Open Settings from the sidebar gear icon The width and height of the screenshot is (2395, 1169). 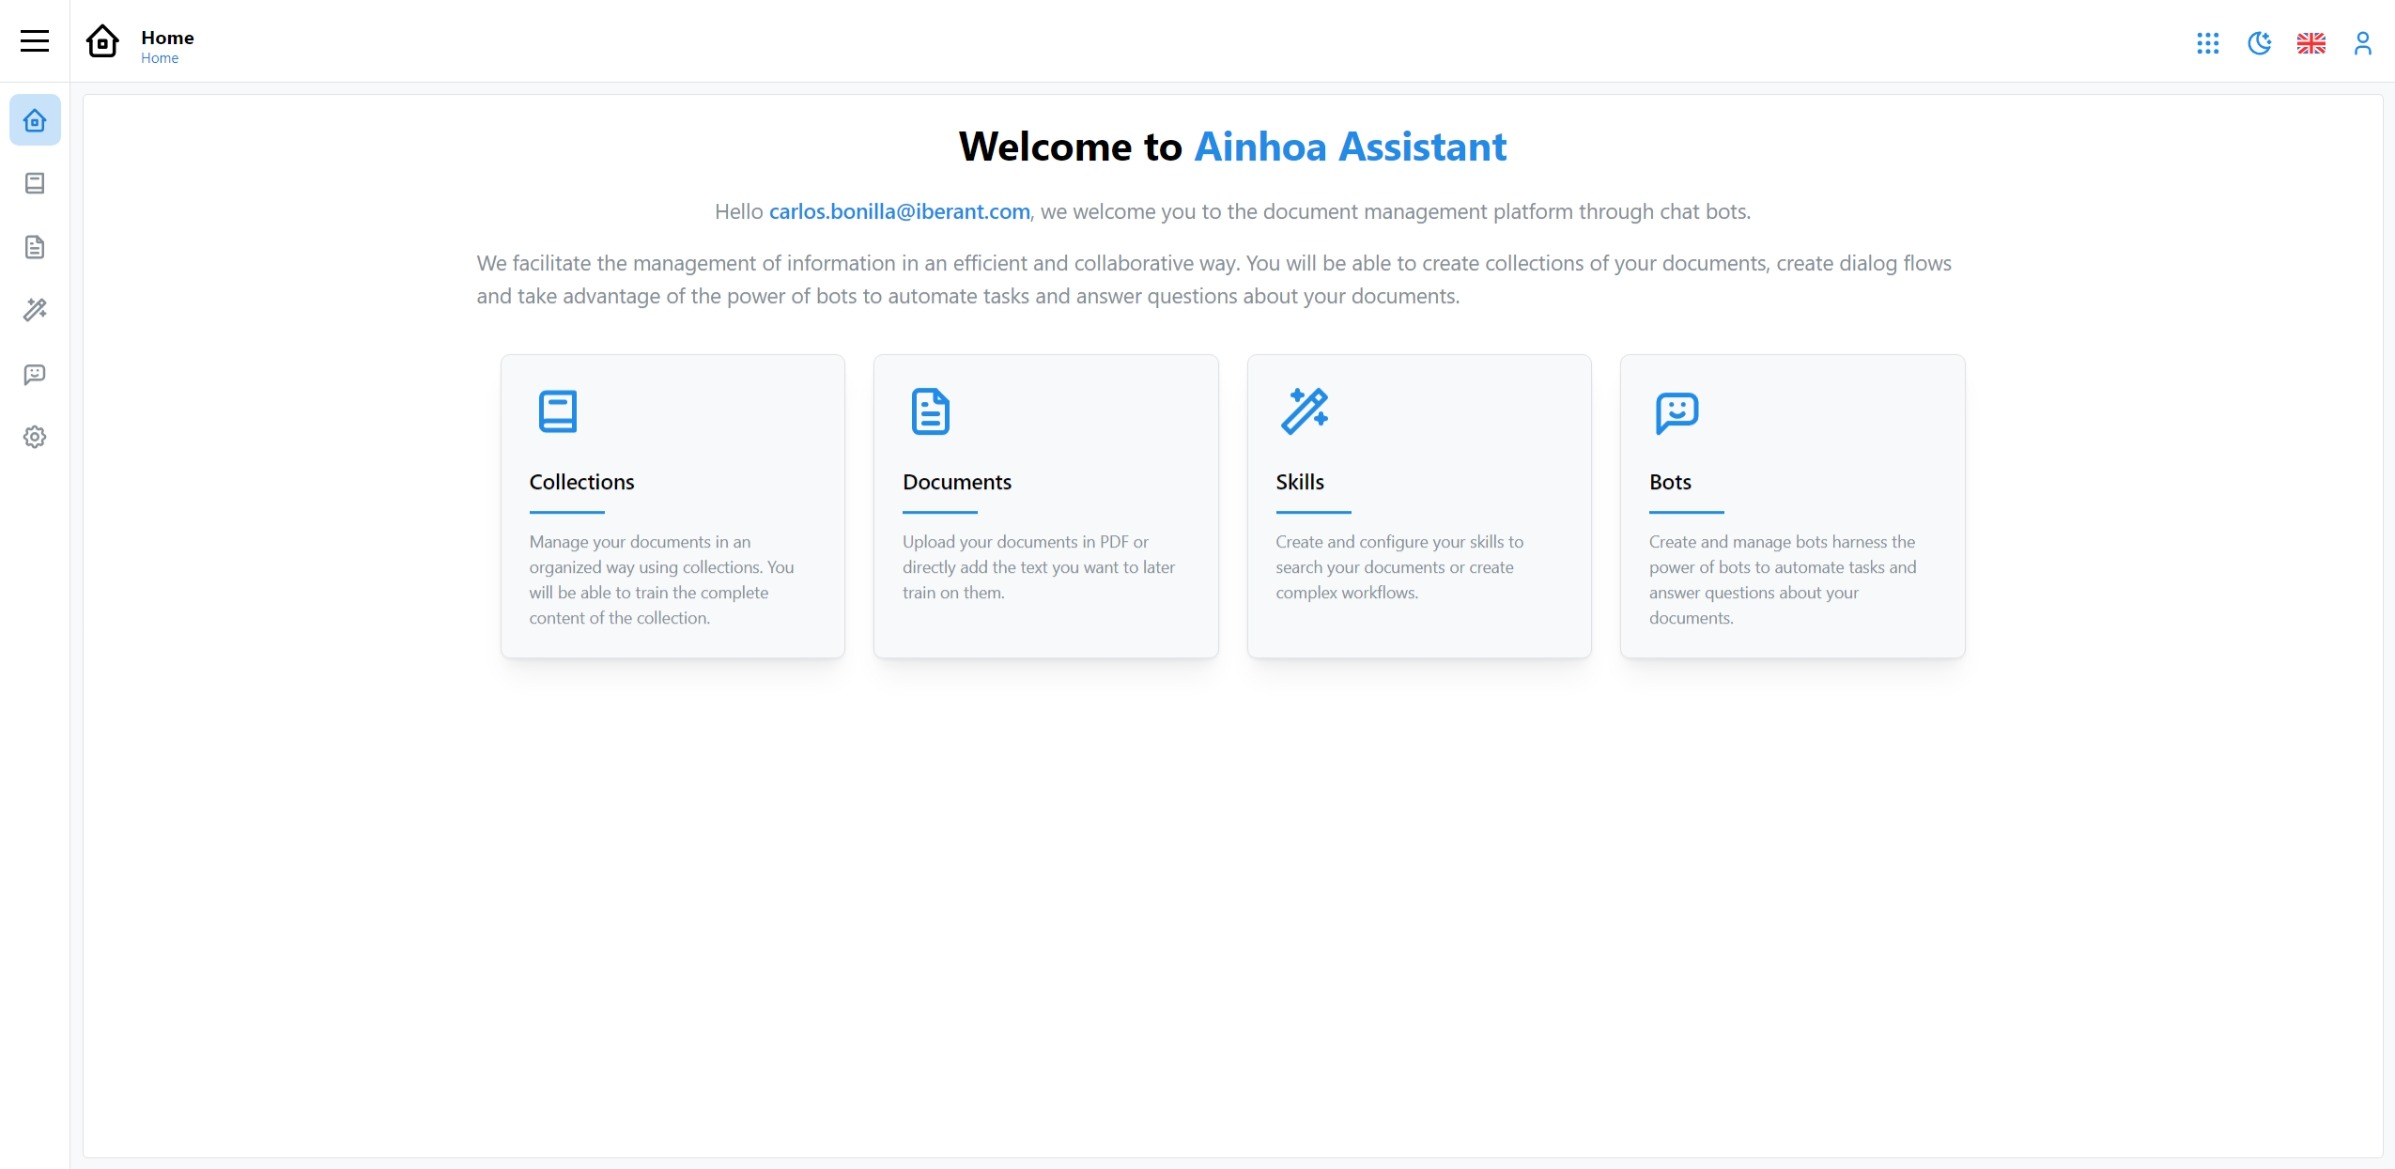[35, 437]
